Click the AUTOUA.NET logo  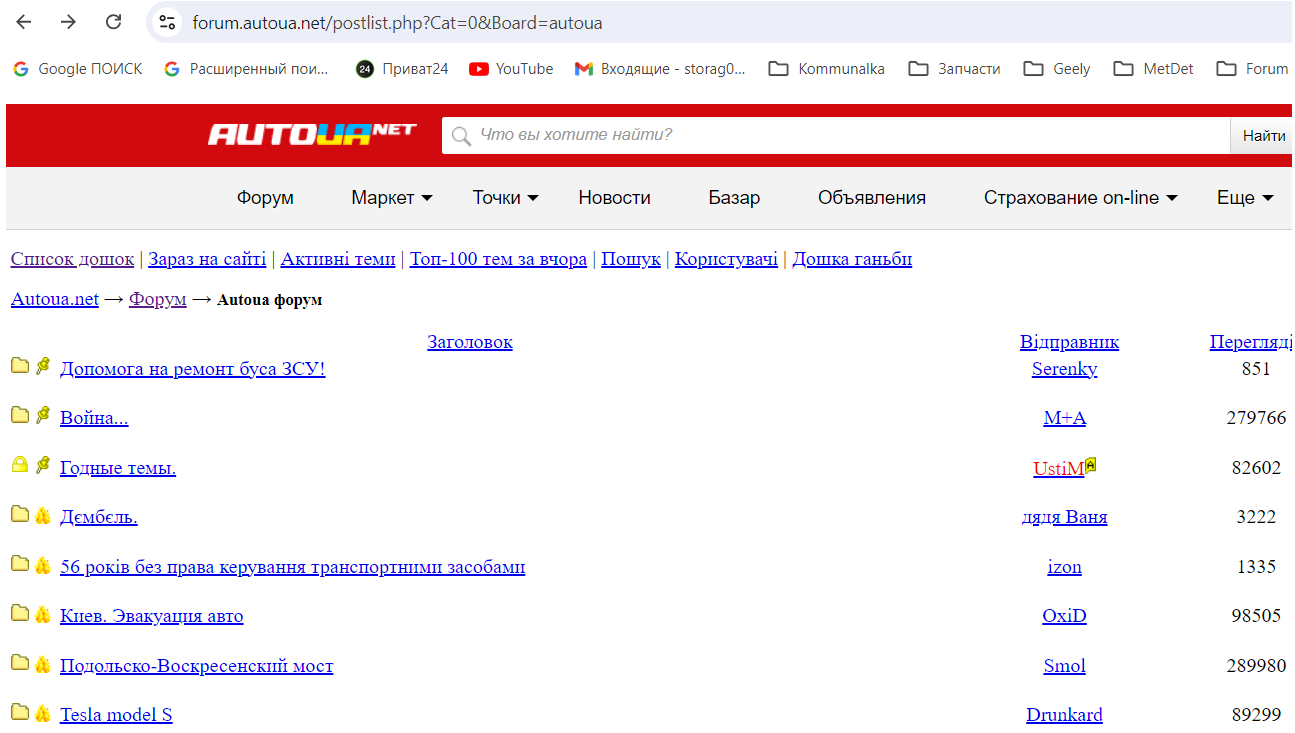pyautogui.click(x=311, y=134)
